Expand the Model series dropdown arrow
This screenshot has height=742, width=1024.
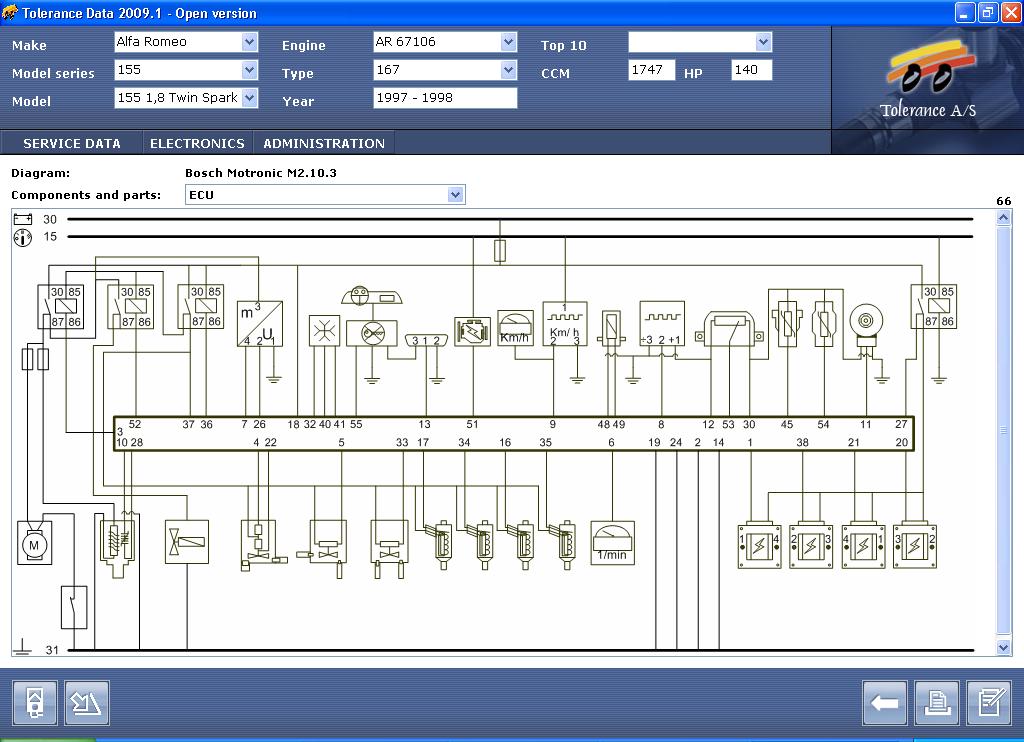249,70
